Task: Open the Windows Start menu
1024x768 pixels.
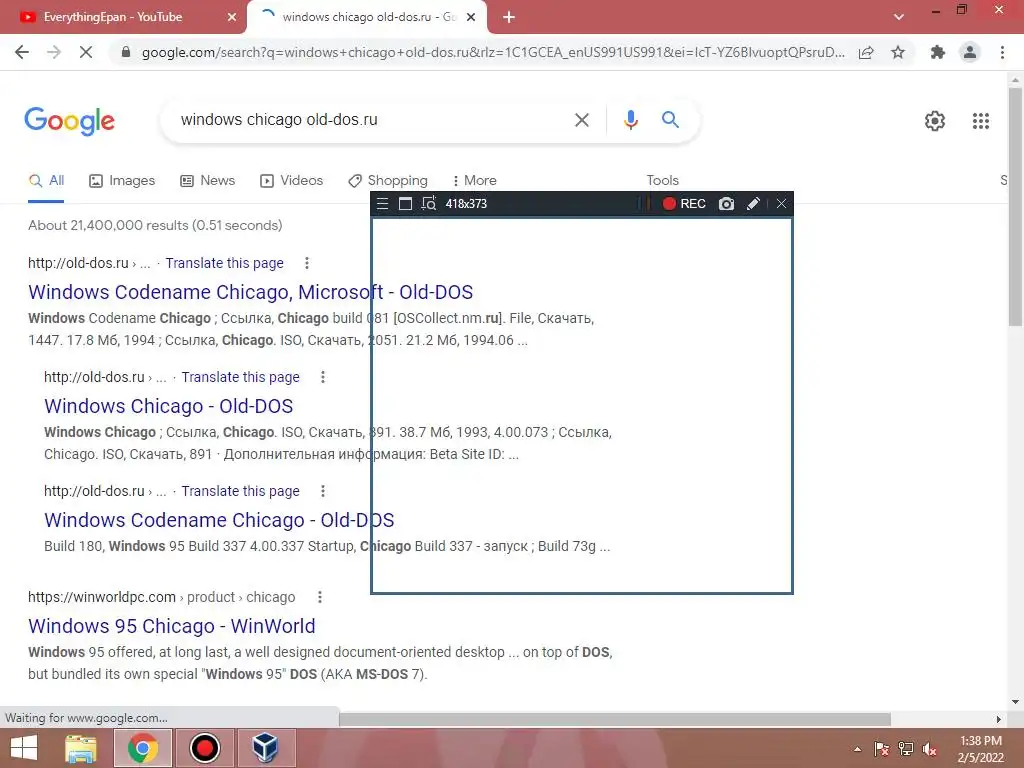Action: pos(24,748)
